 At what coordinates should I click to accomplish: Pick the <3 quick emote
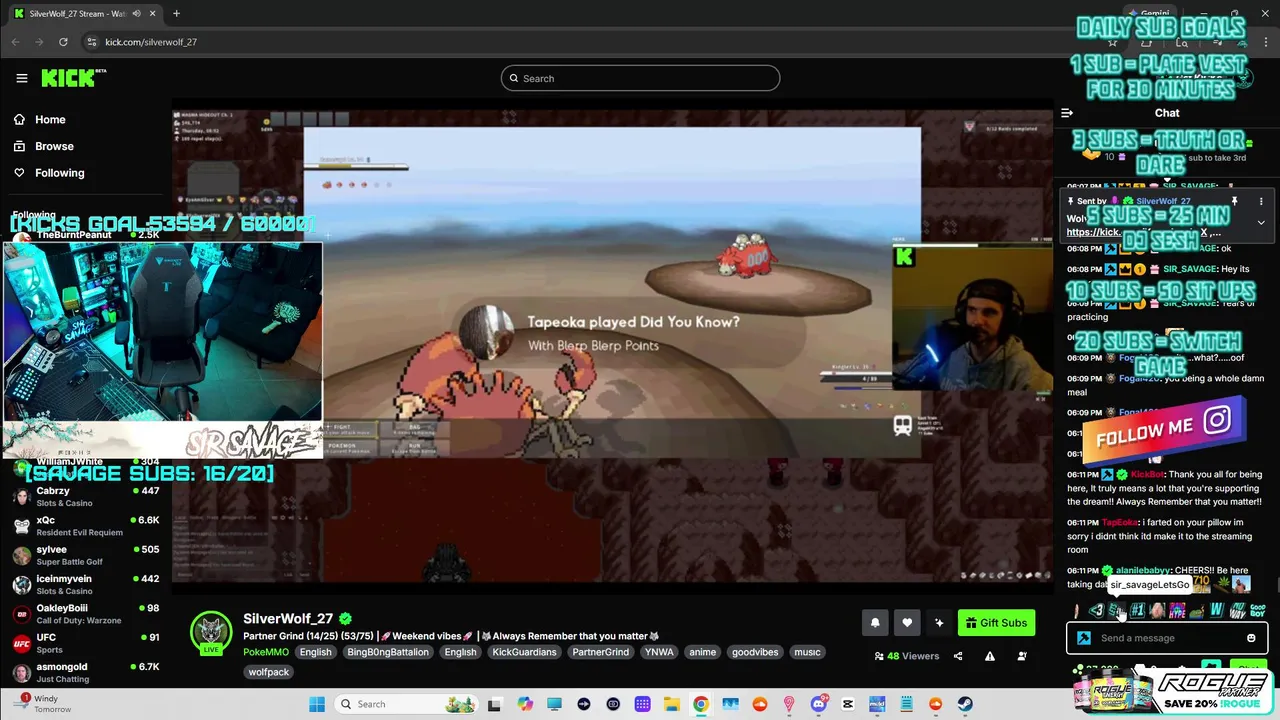(x=1097, y=610)
